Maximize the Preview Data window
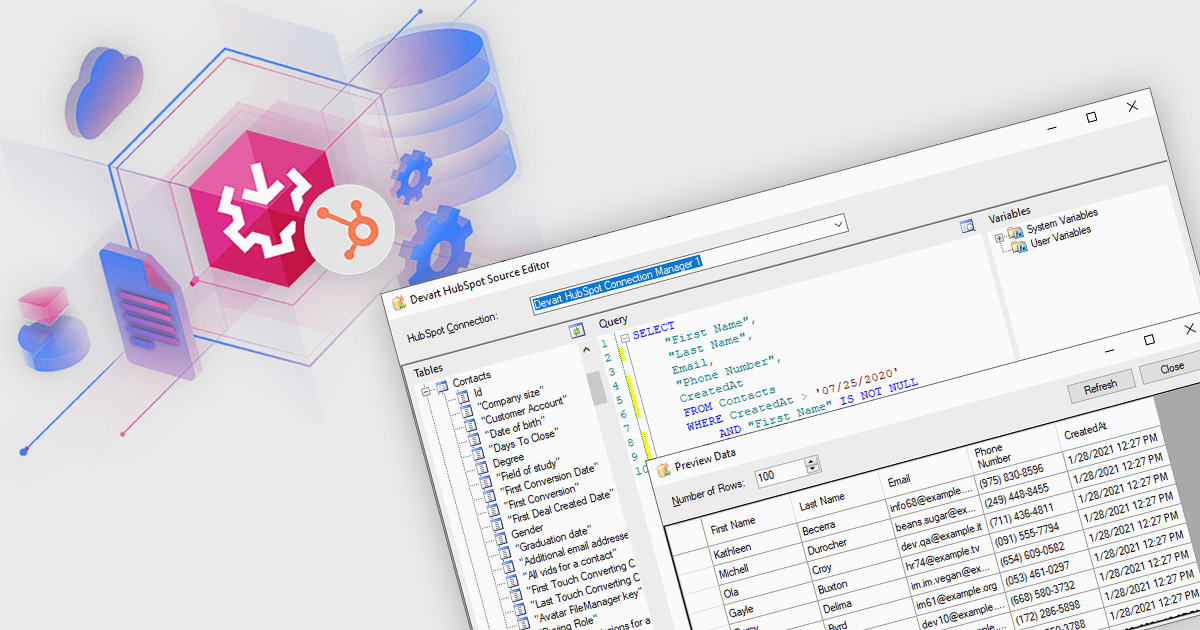Image resolution: width=1200 pixels, height=630 pixels. [x=1150, y=340]
